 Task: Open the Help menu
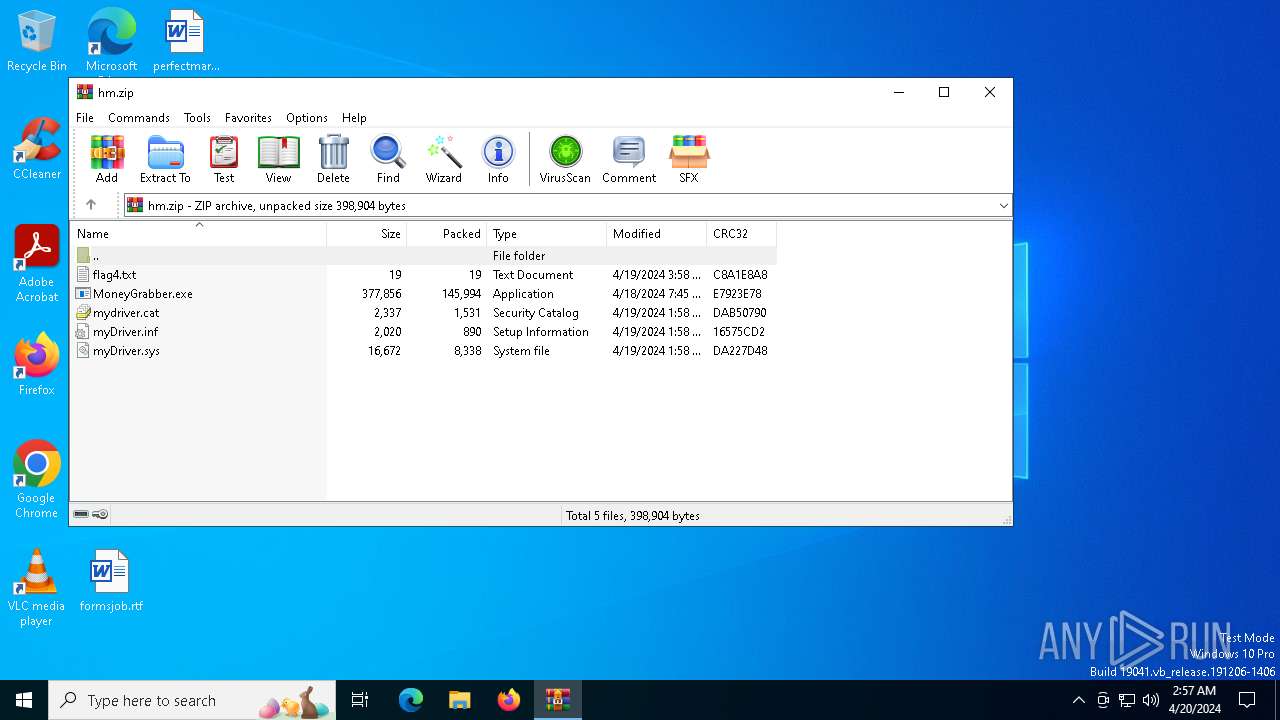pyautogui.click(x=354, y=117)
